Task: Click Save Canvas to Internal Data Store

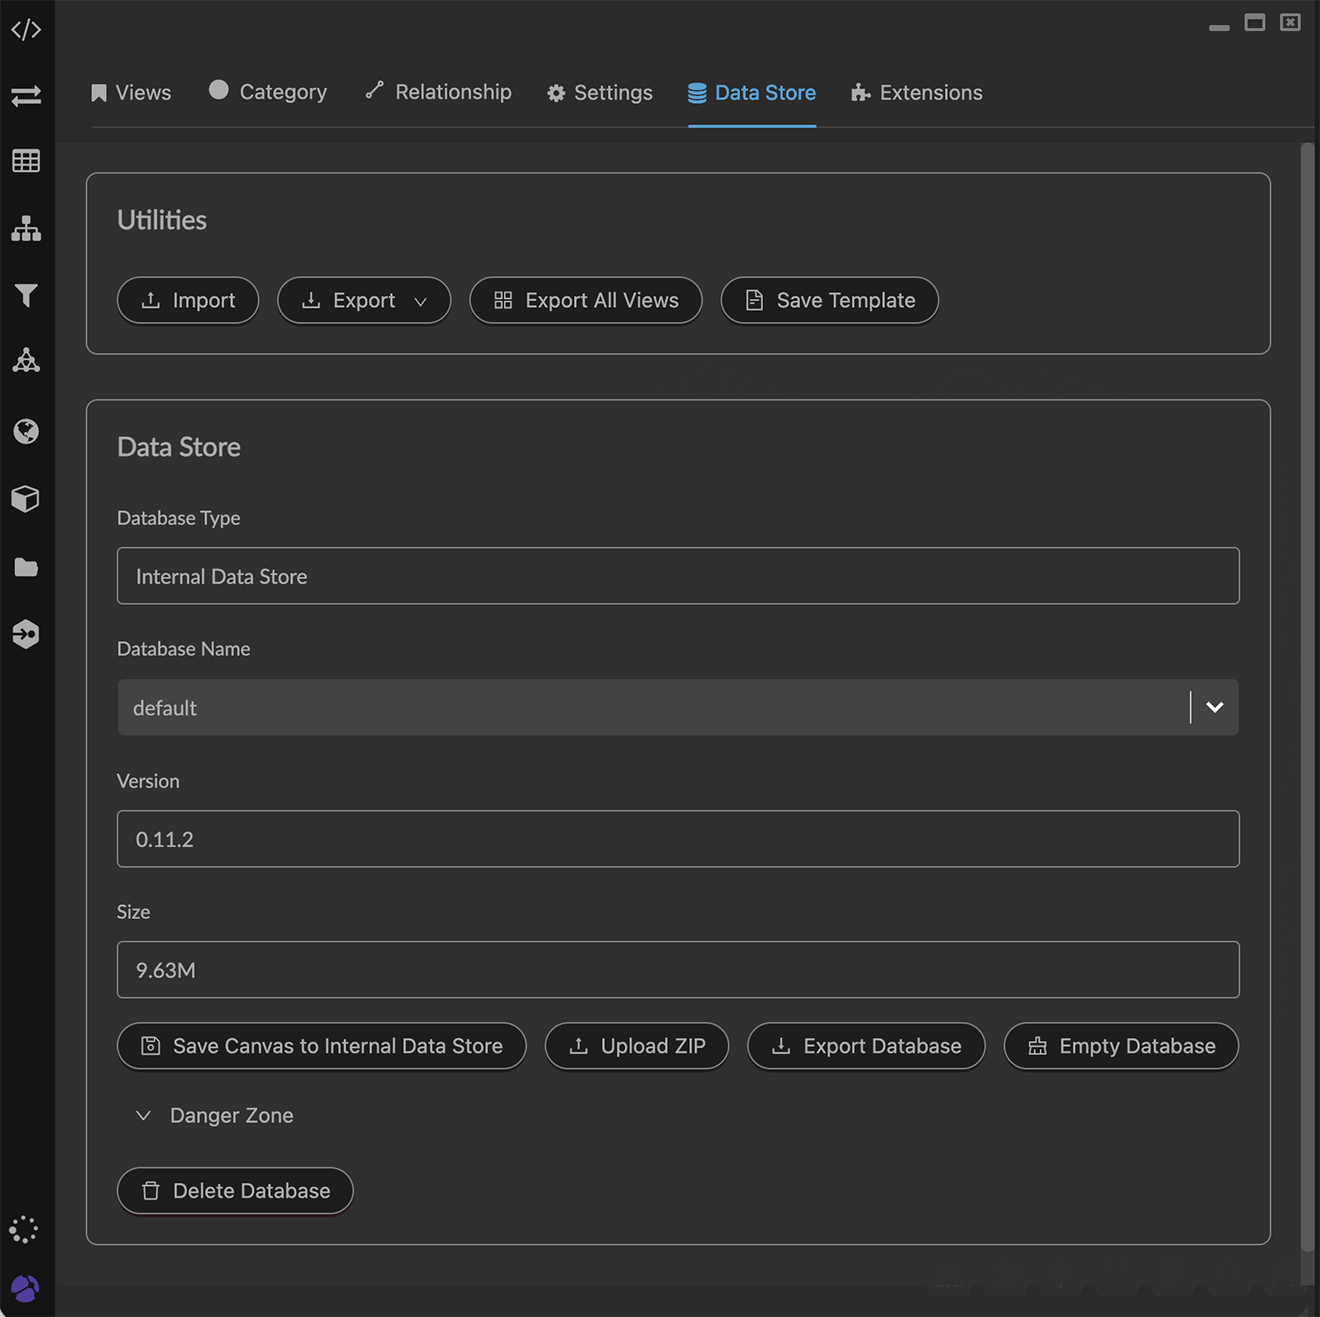Action: (x=321, y=1046)
